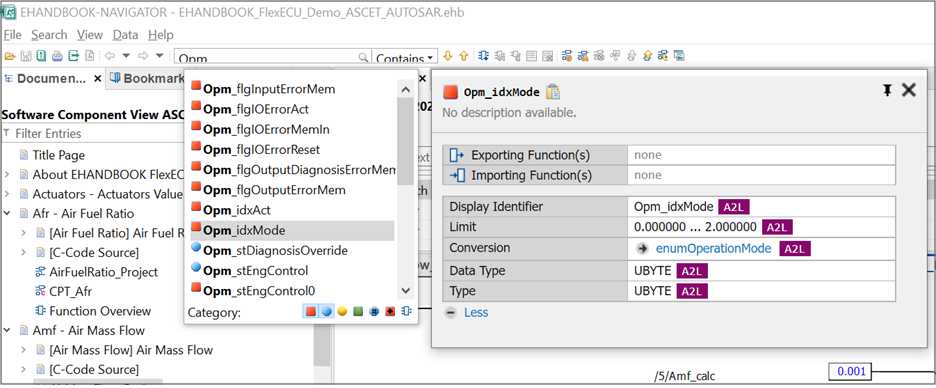Click the search magnifier icon in search box

click(363, 57)
